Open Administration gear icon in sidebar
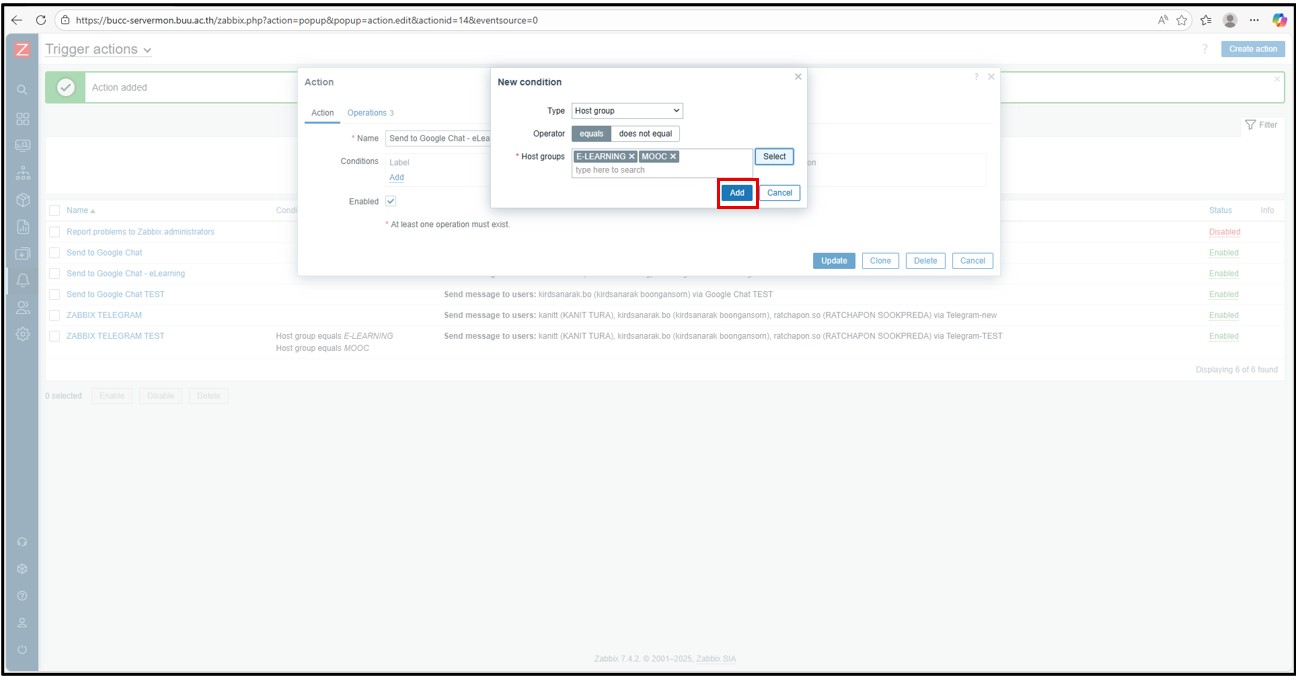 tap(22, 334)
